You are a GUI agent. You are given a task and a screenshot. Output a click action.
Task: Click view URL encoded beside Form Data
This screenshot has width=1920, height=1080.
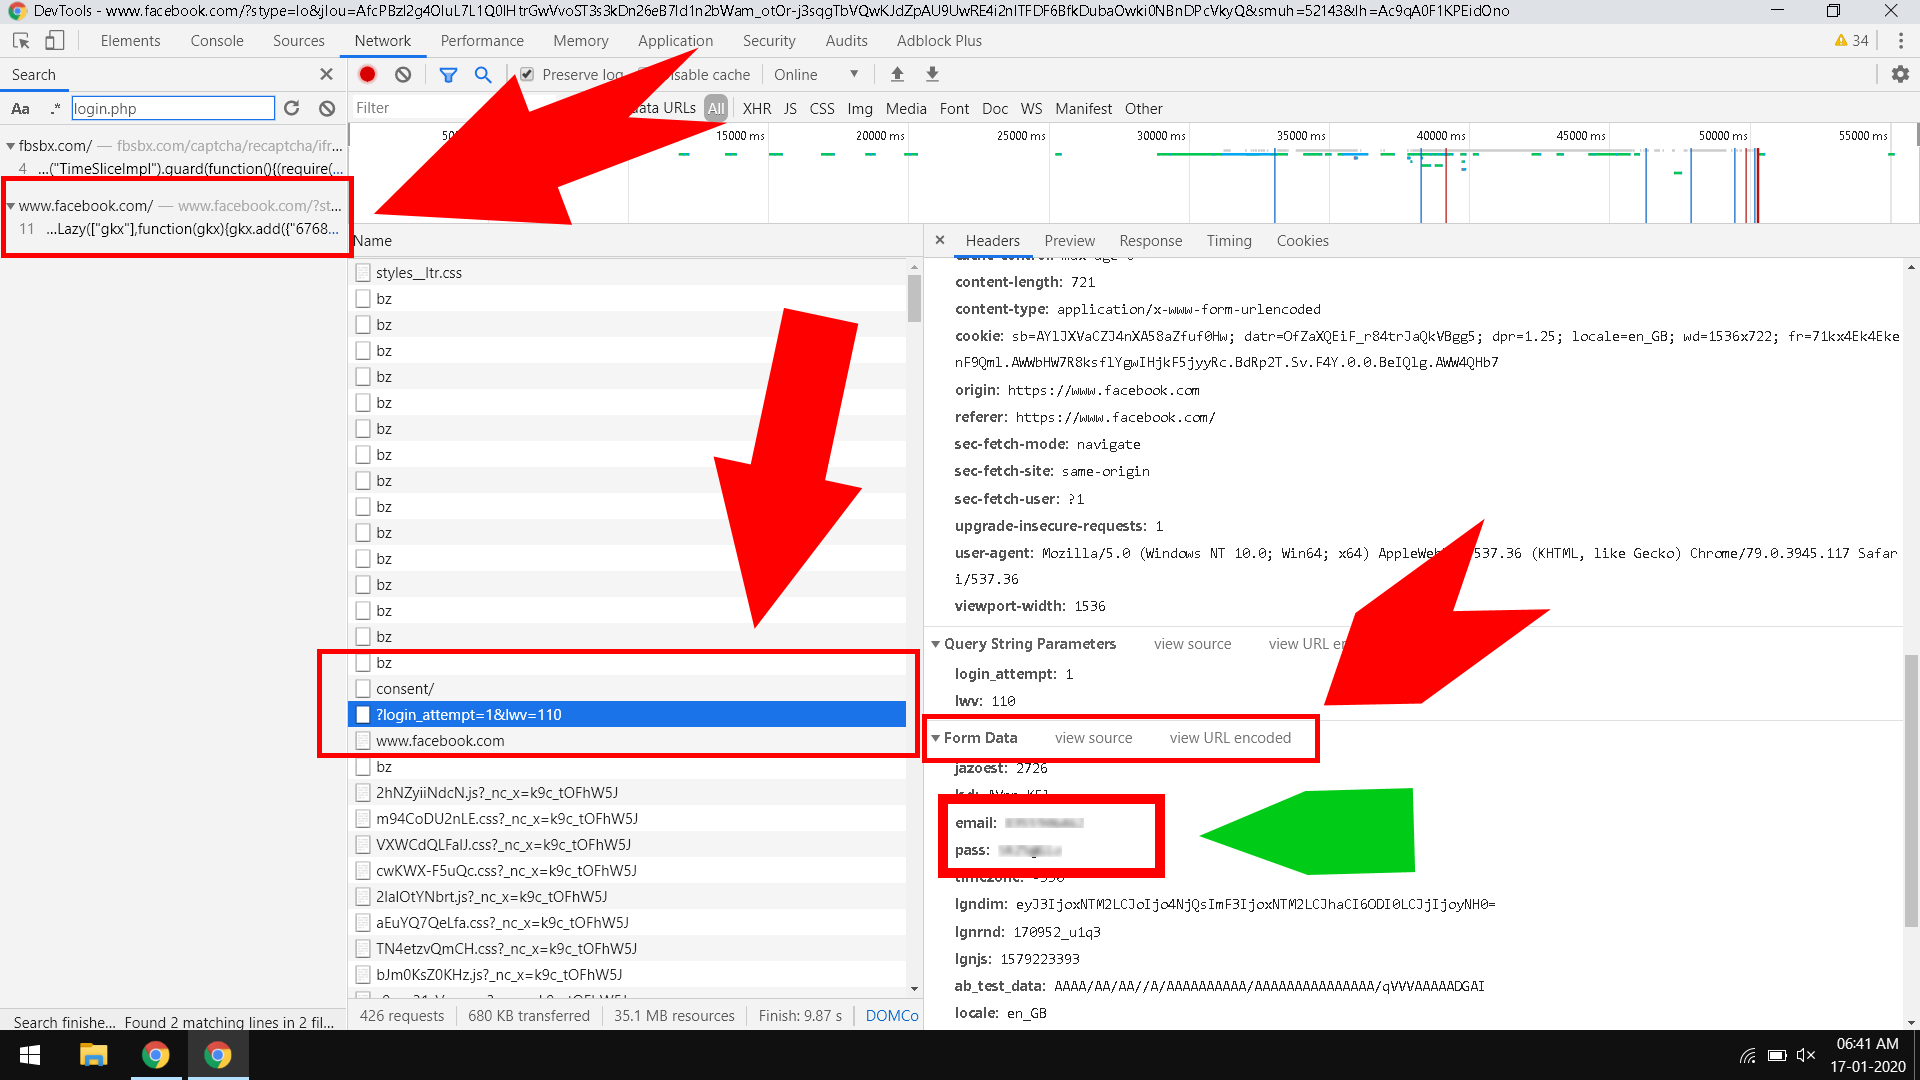tap(1230, 738)
